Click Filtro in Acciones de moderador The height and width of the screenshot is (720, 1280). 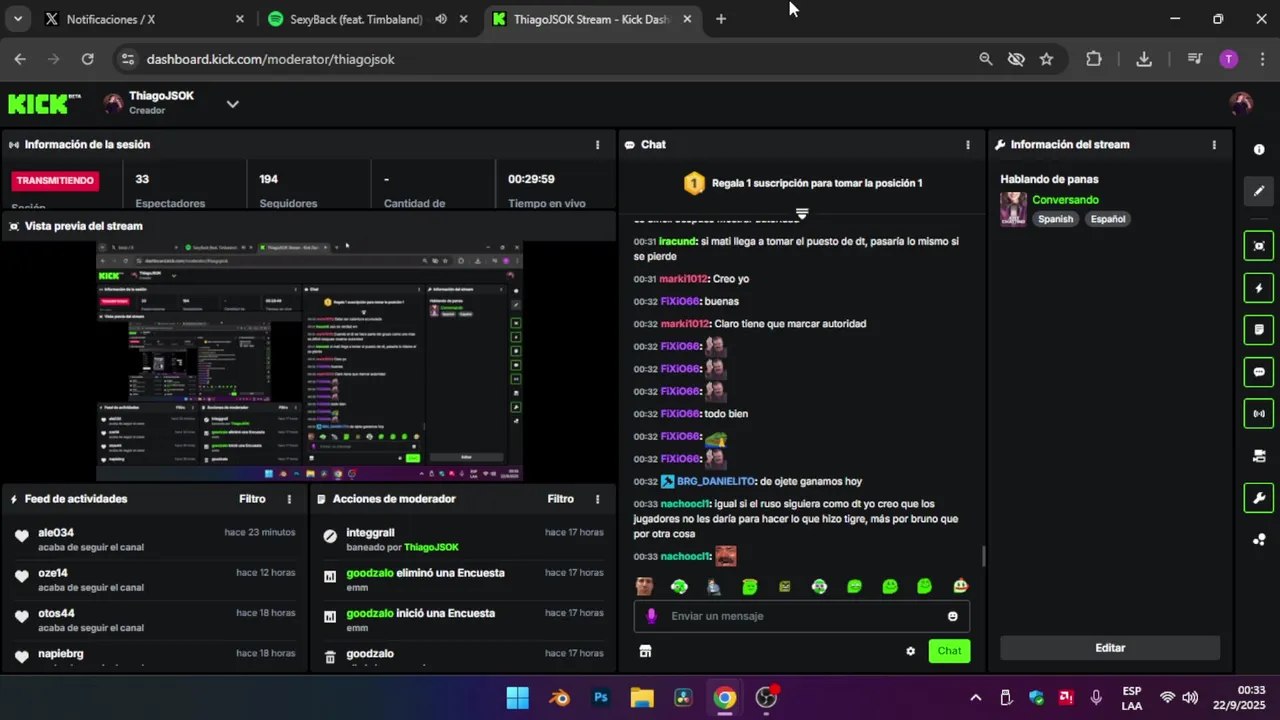(x=561, y=499)
